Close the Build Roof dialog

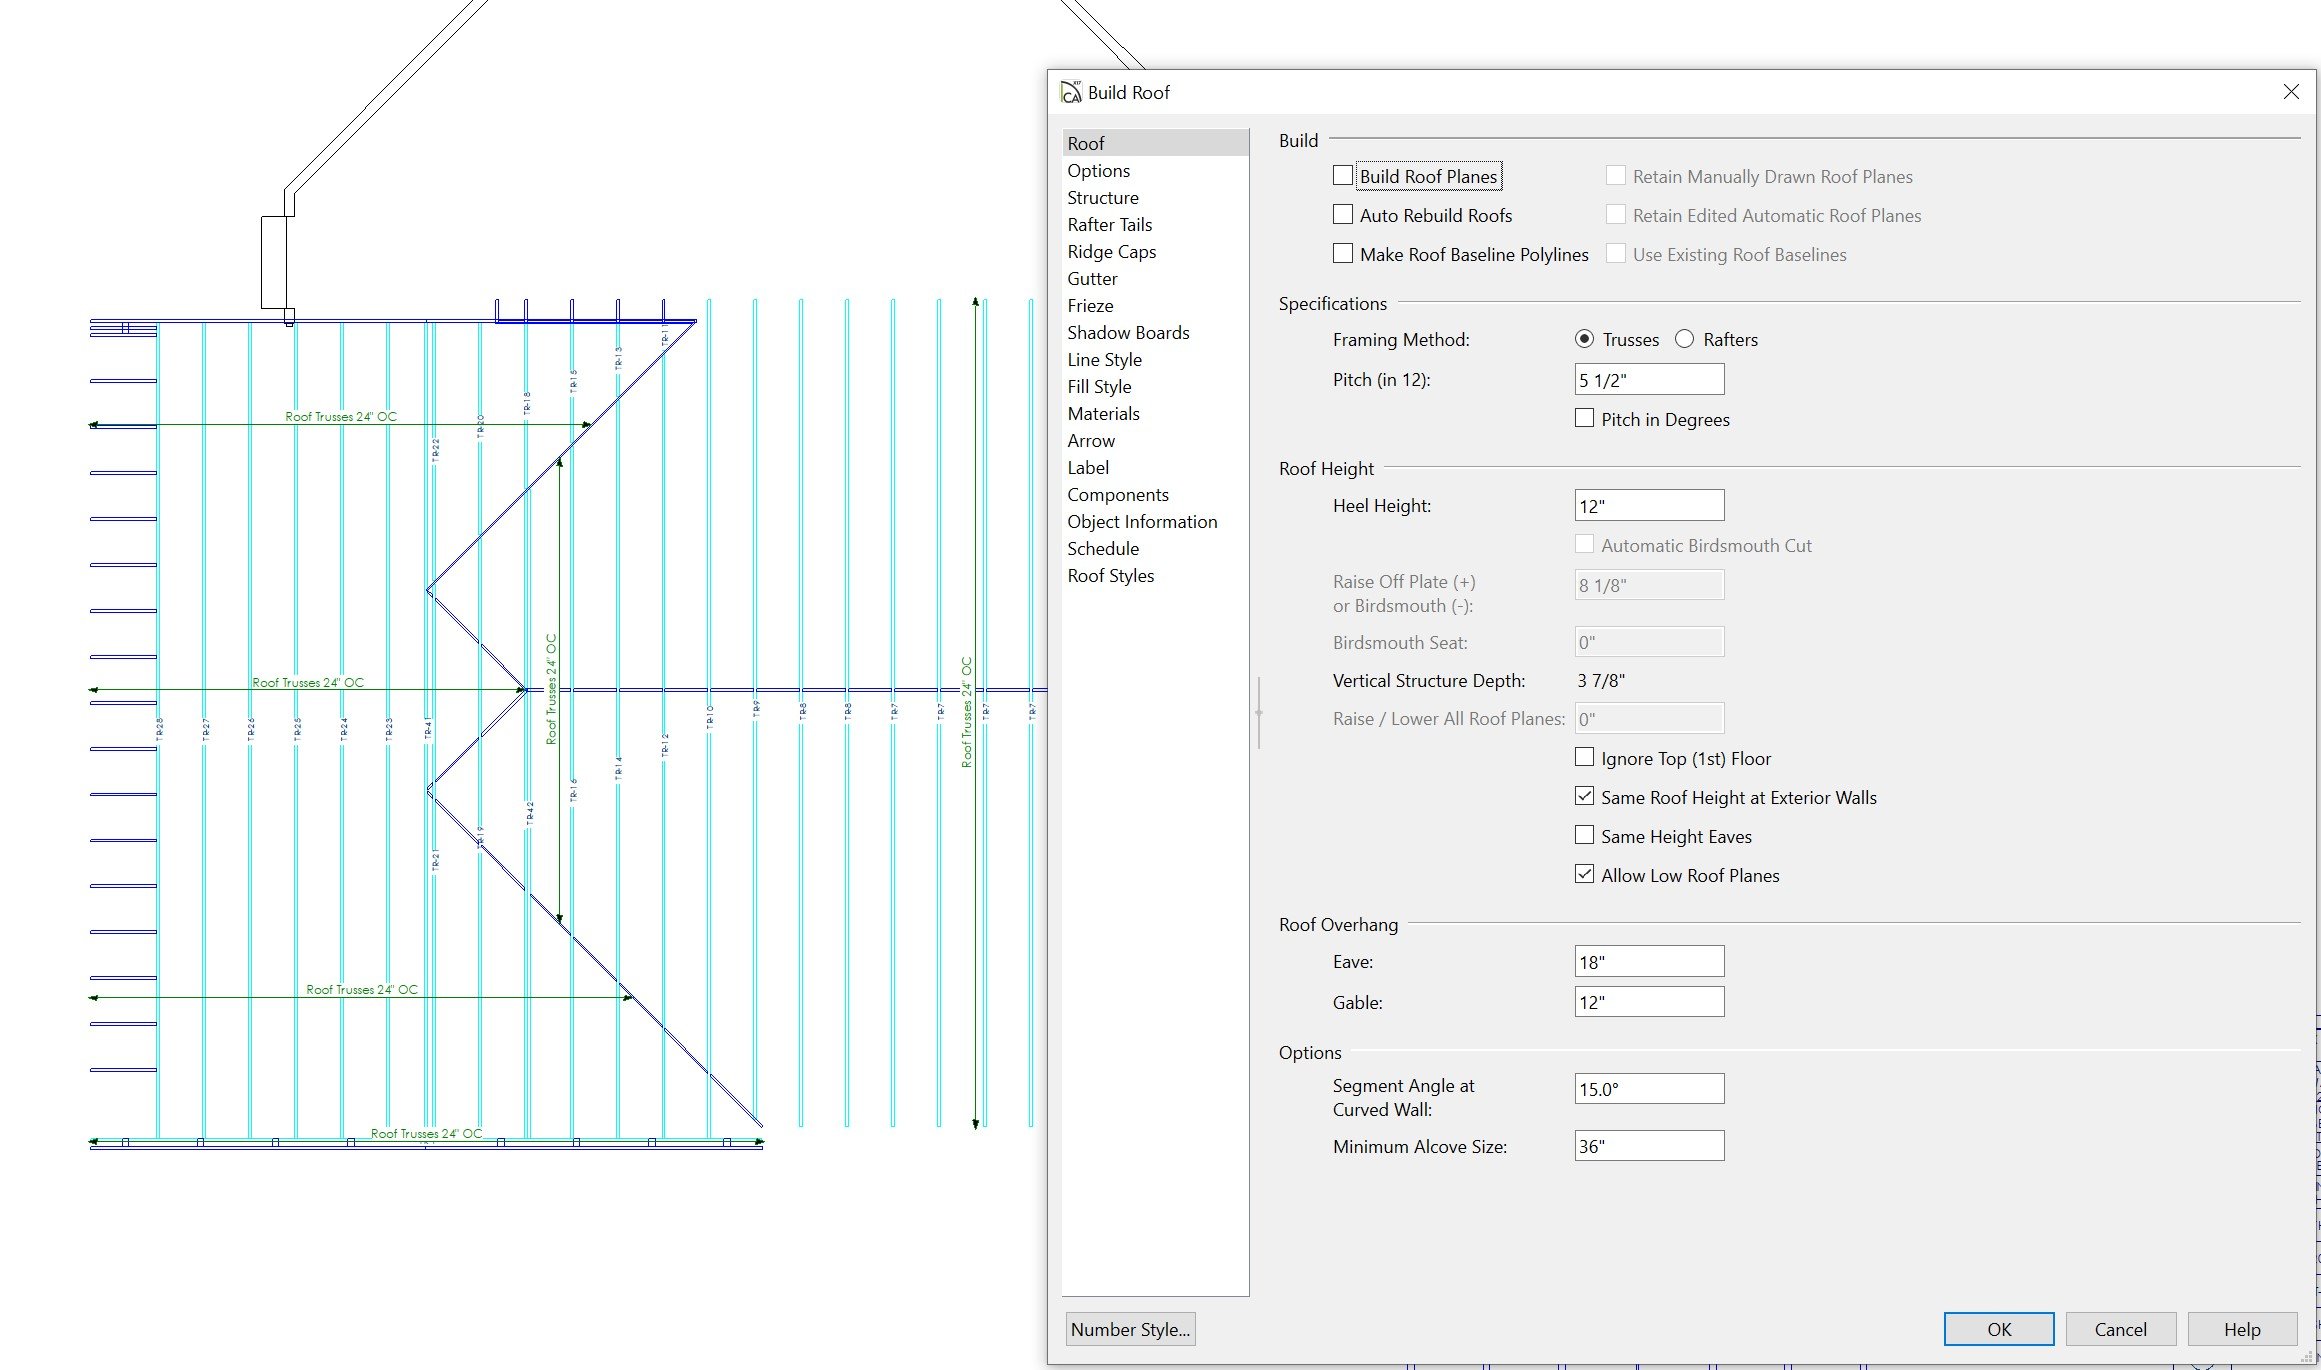[2291, 92]
